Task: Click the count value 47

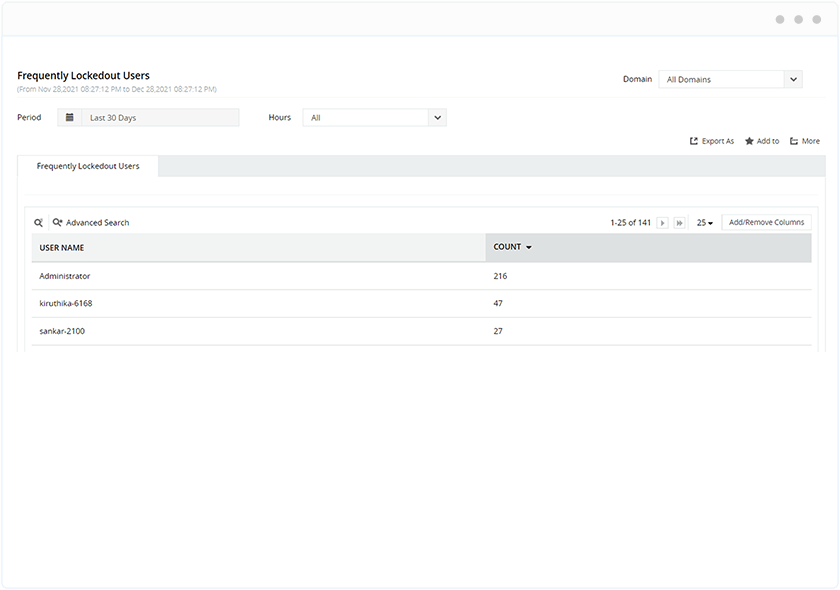Action: 498,303
